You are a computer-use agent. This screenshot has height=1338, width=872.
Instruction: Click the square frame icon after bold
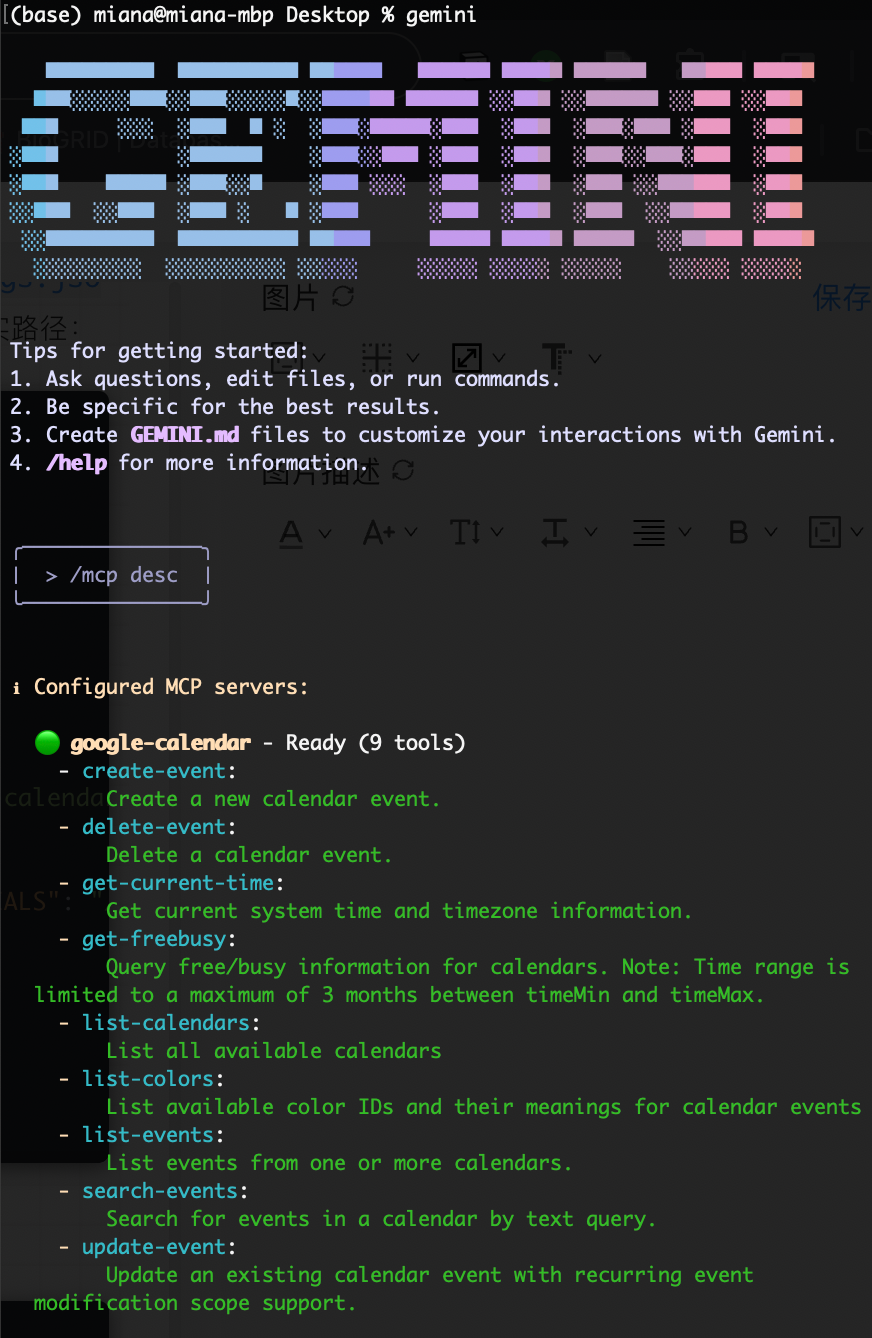click(824, 533)
